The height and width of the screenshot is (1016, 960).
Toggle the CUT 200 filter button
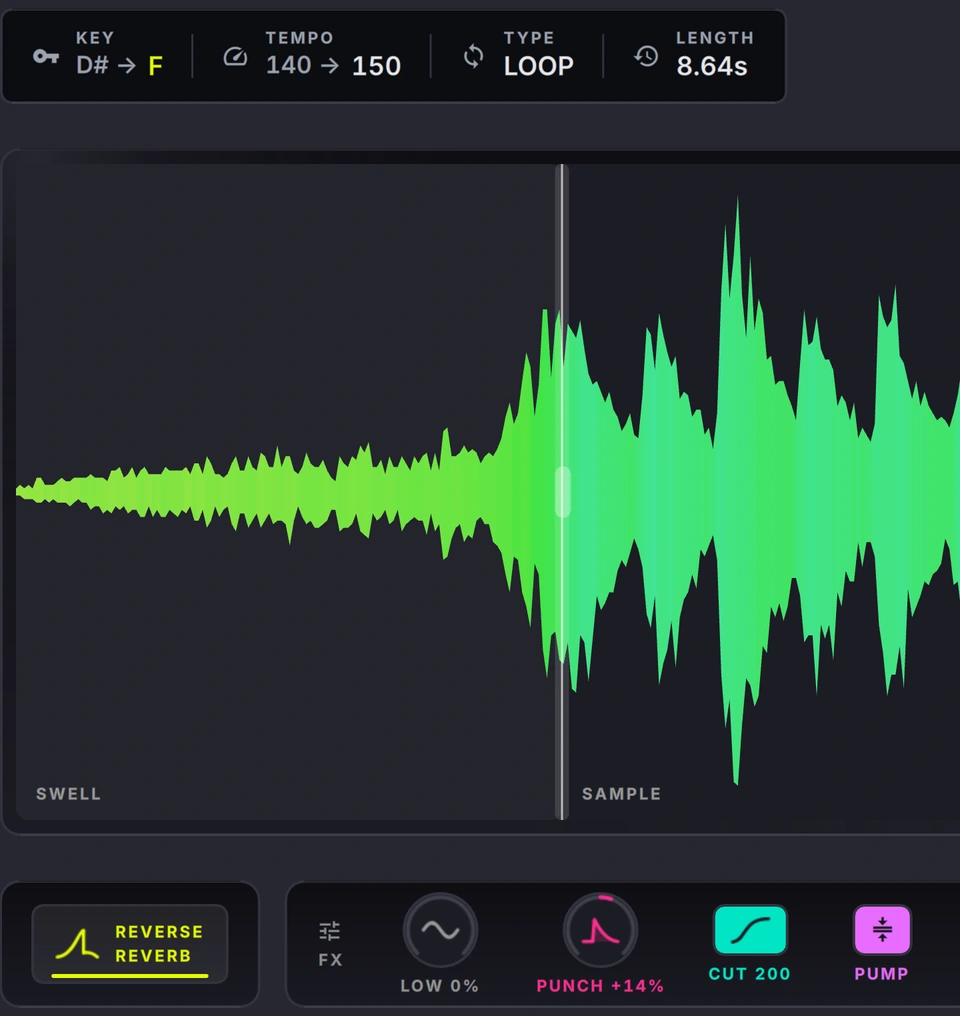(750, 930)
